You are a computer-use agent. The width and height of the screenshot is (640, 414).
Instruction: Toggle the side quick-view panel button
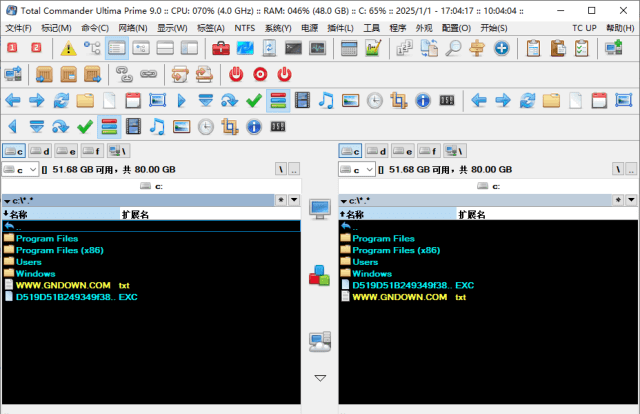pos(189,48)
